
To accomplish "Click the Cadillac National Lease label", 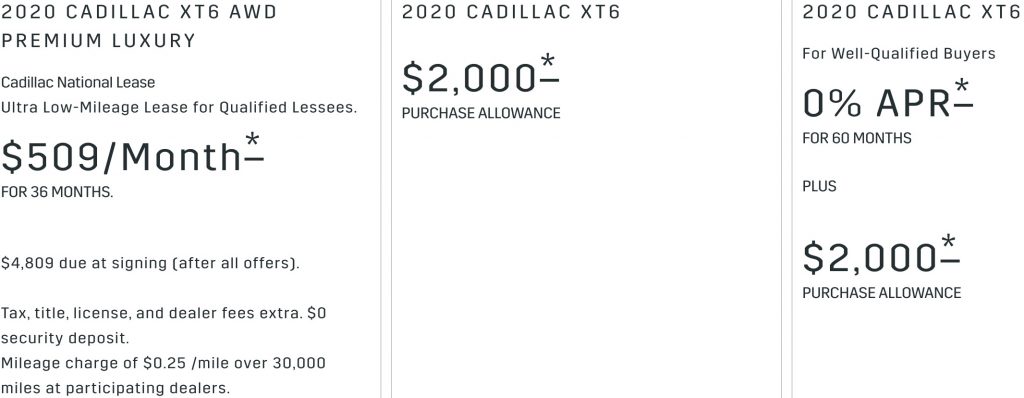I will 78,83.
